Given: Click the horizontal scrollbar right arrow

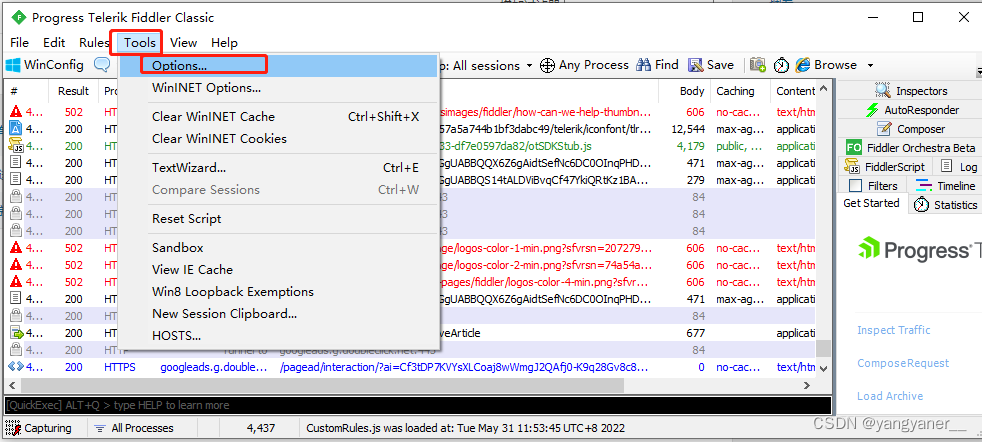Looking at the screenshot, I should pyautogui.click(x=808, y=385).
